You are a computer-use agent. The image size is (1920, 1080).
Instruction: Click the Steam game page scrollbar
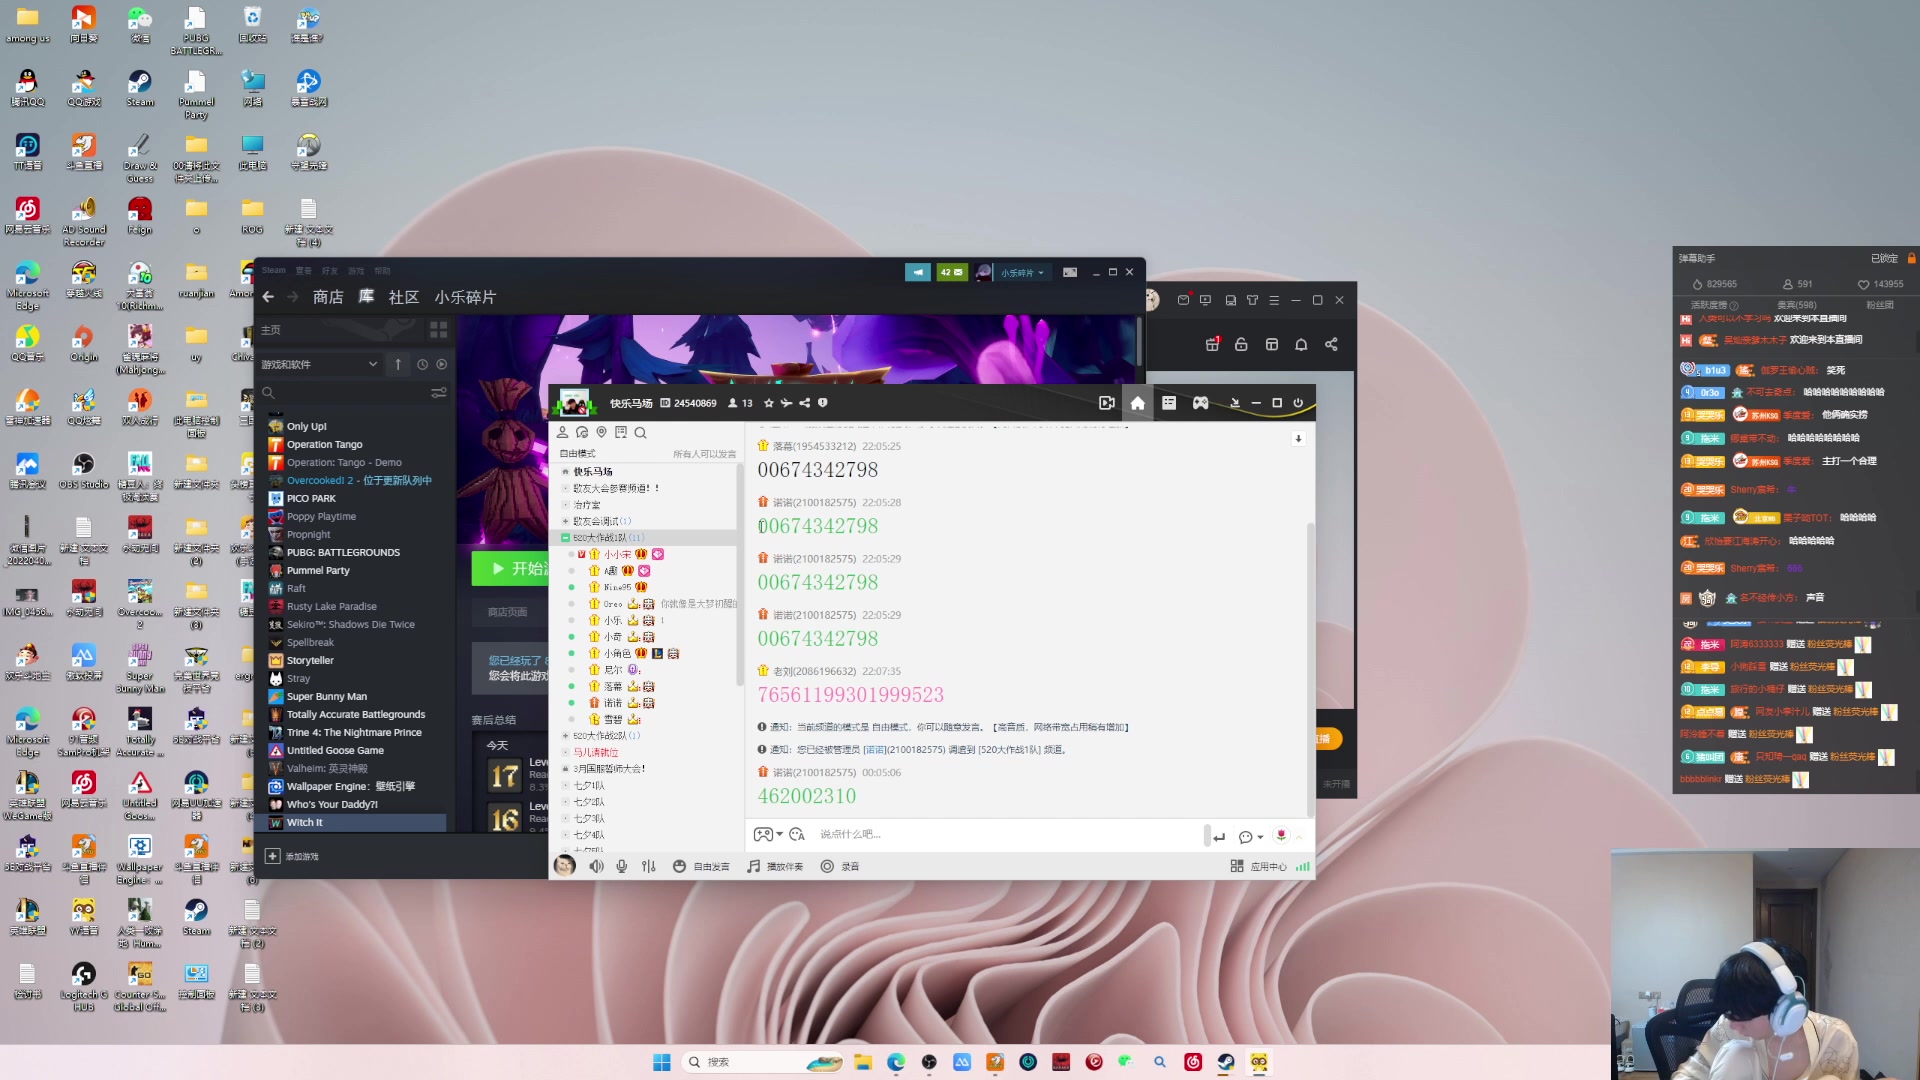1139,341
